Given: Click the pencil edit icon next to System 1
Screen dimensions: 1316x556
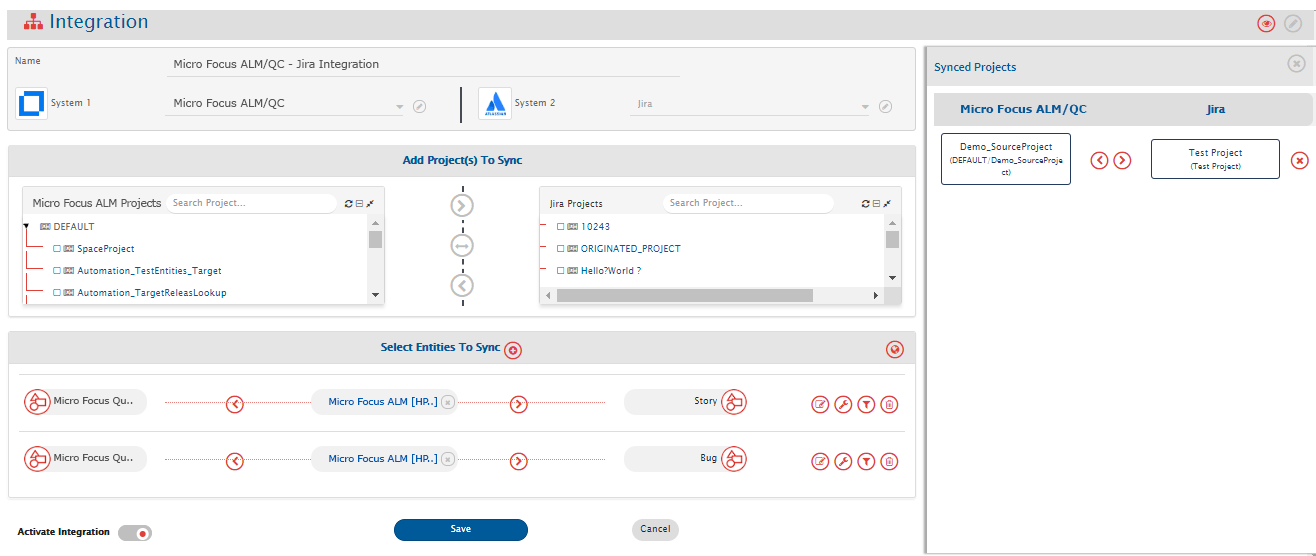Looking at the screenshot, I should click(x=420, y=107).
